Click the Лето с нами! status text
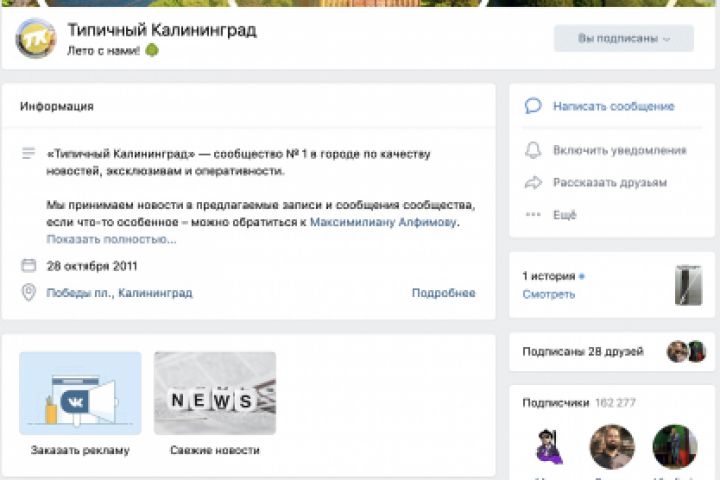This screenshot has height=480, width=720. click(103, 51)
